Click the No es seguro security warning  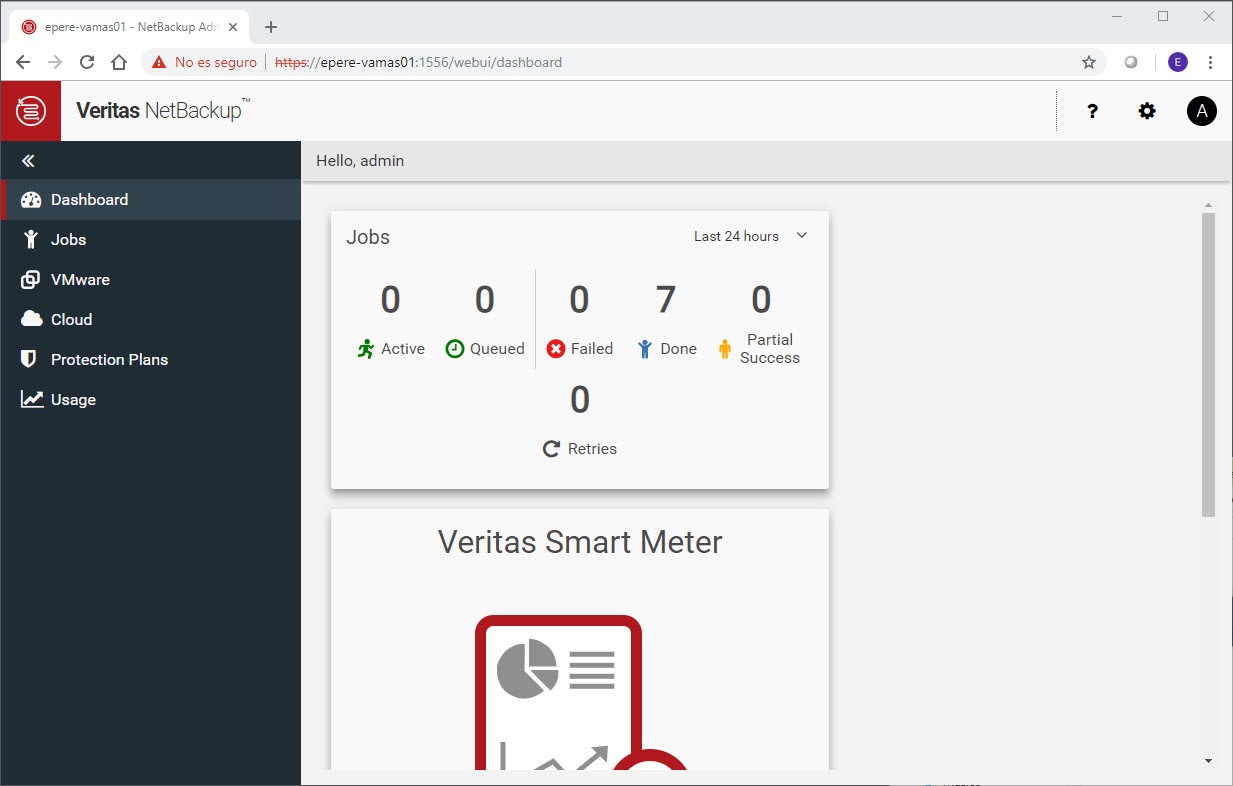(x=204, y=62)
